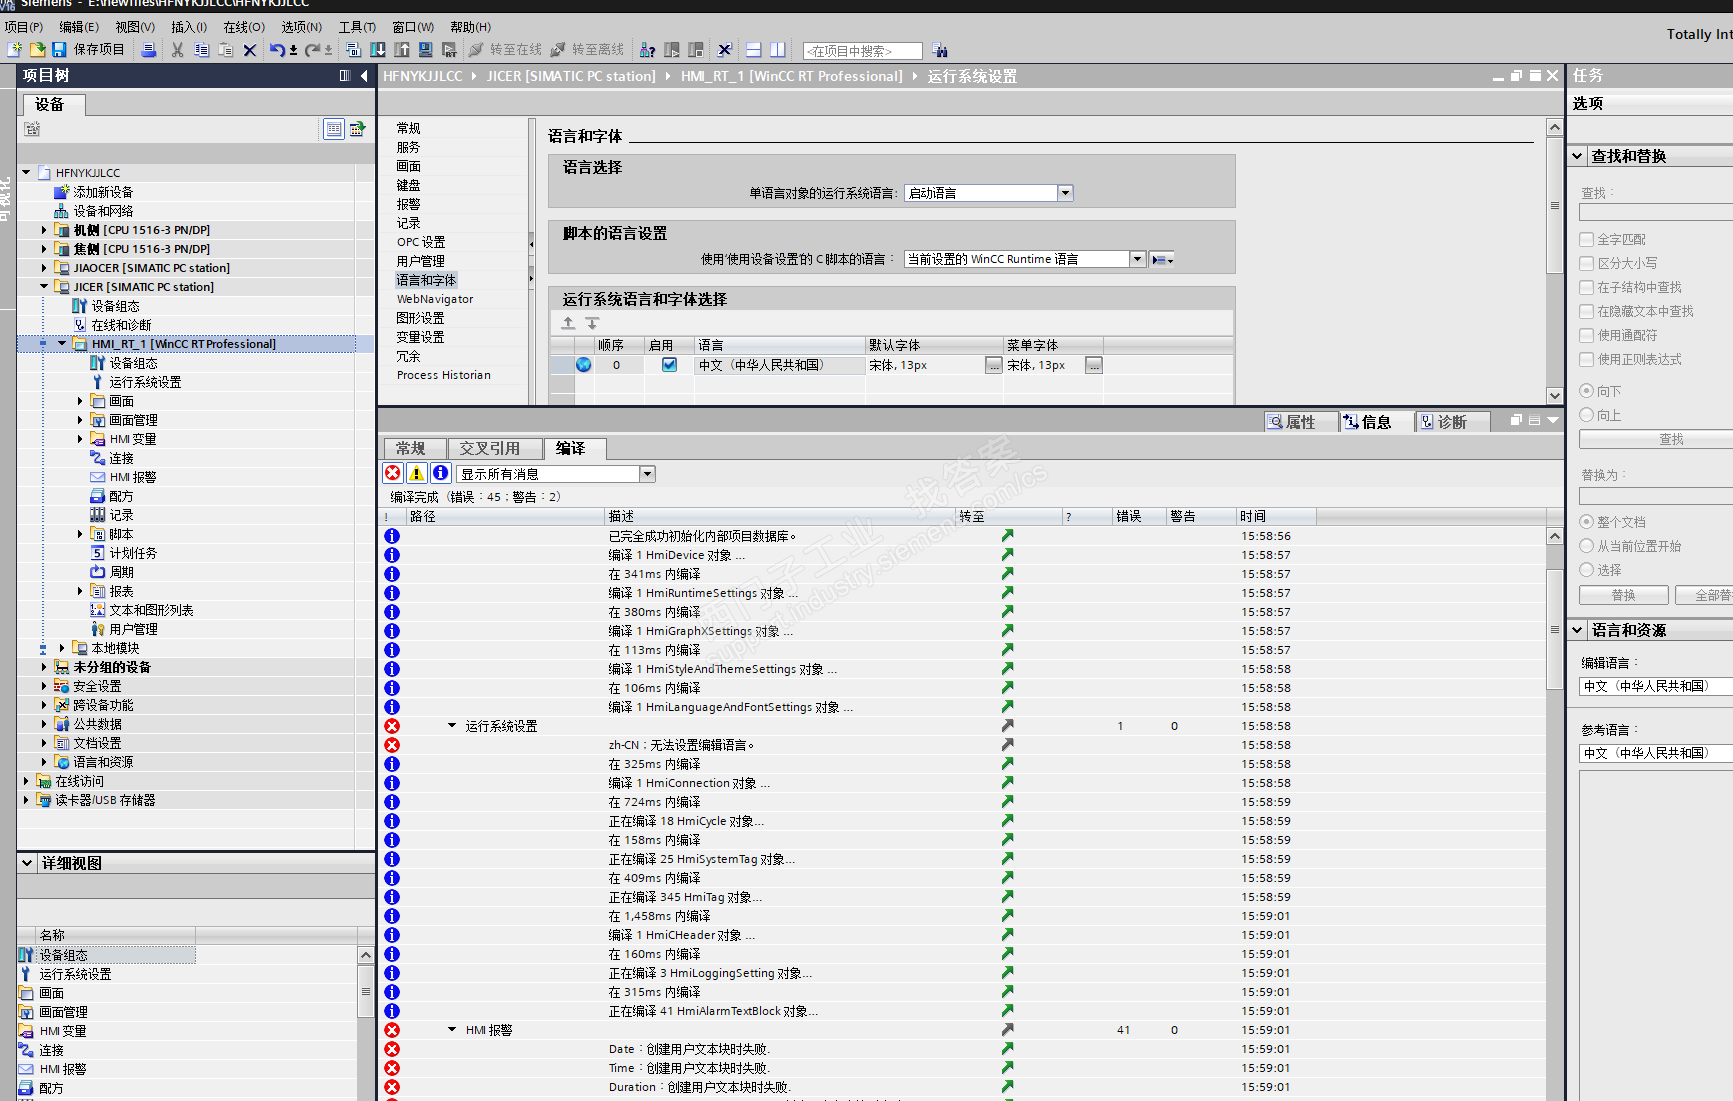This screenshot has width=1733, height=1101.
Task: Collapse the project tree panel arrow
Action: (x=364, y=76)
